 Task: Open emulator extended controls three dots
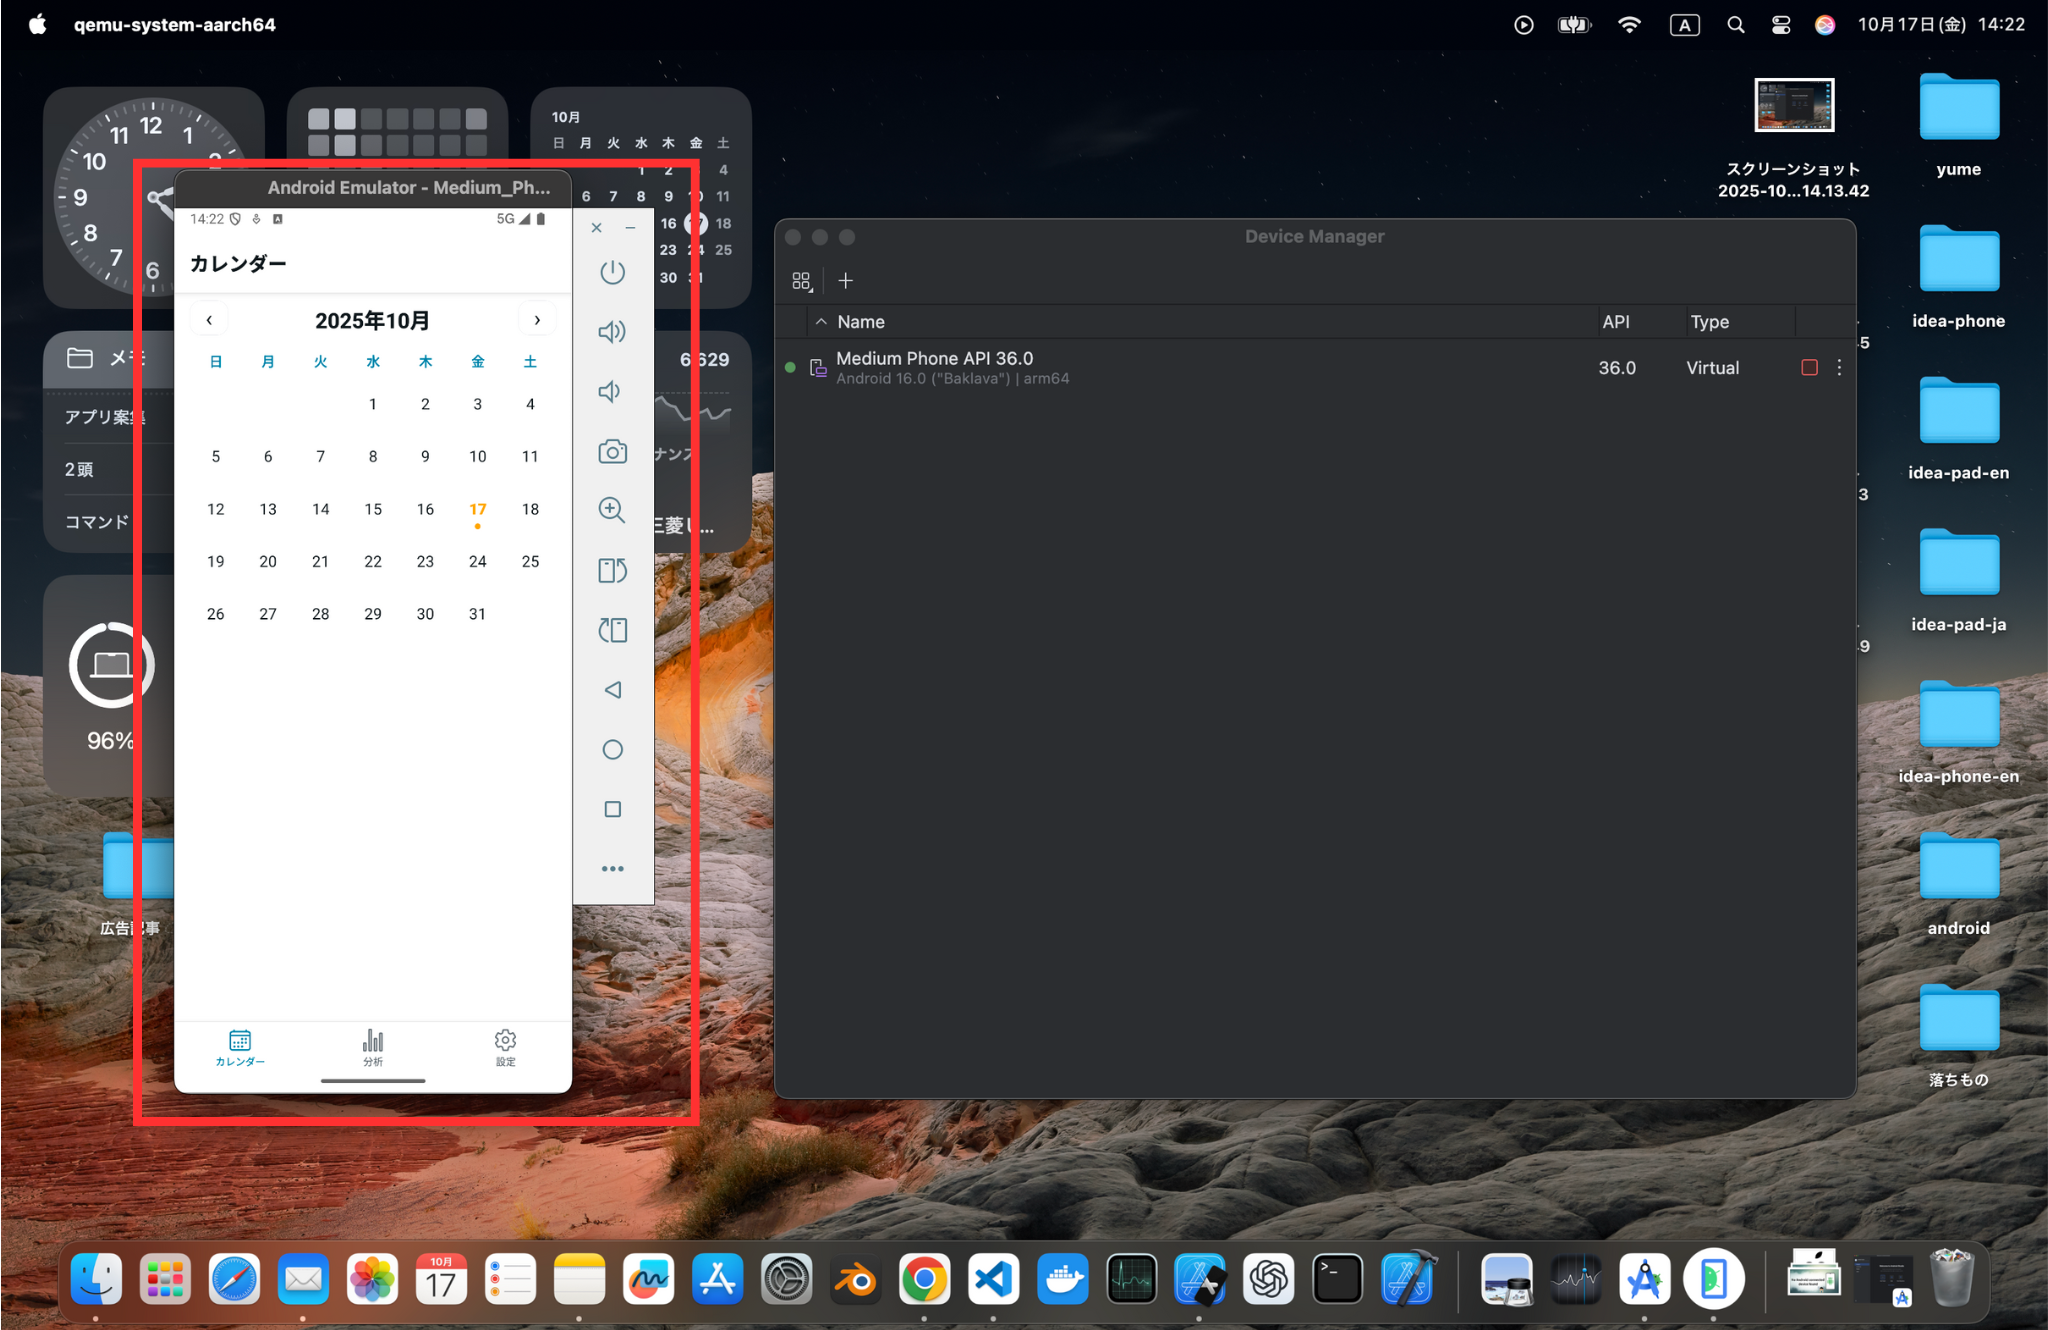(x=612, y=868)
